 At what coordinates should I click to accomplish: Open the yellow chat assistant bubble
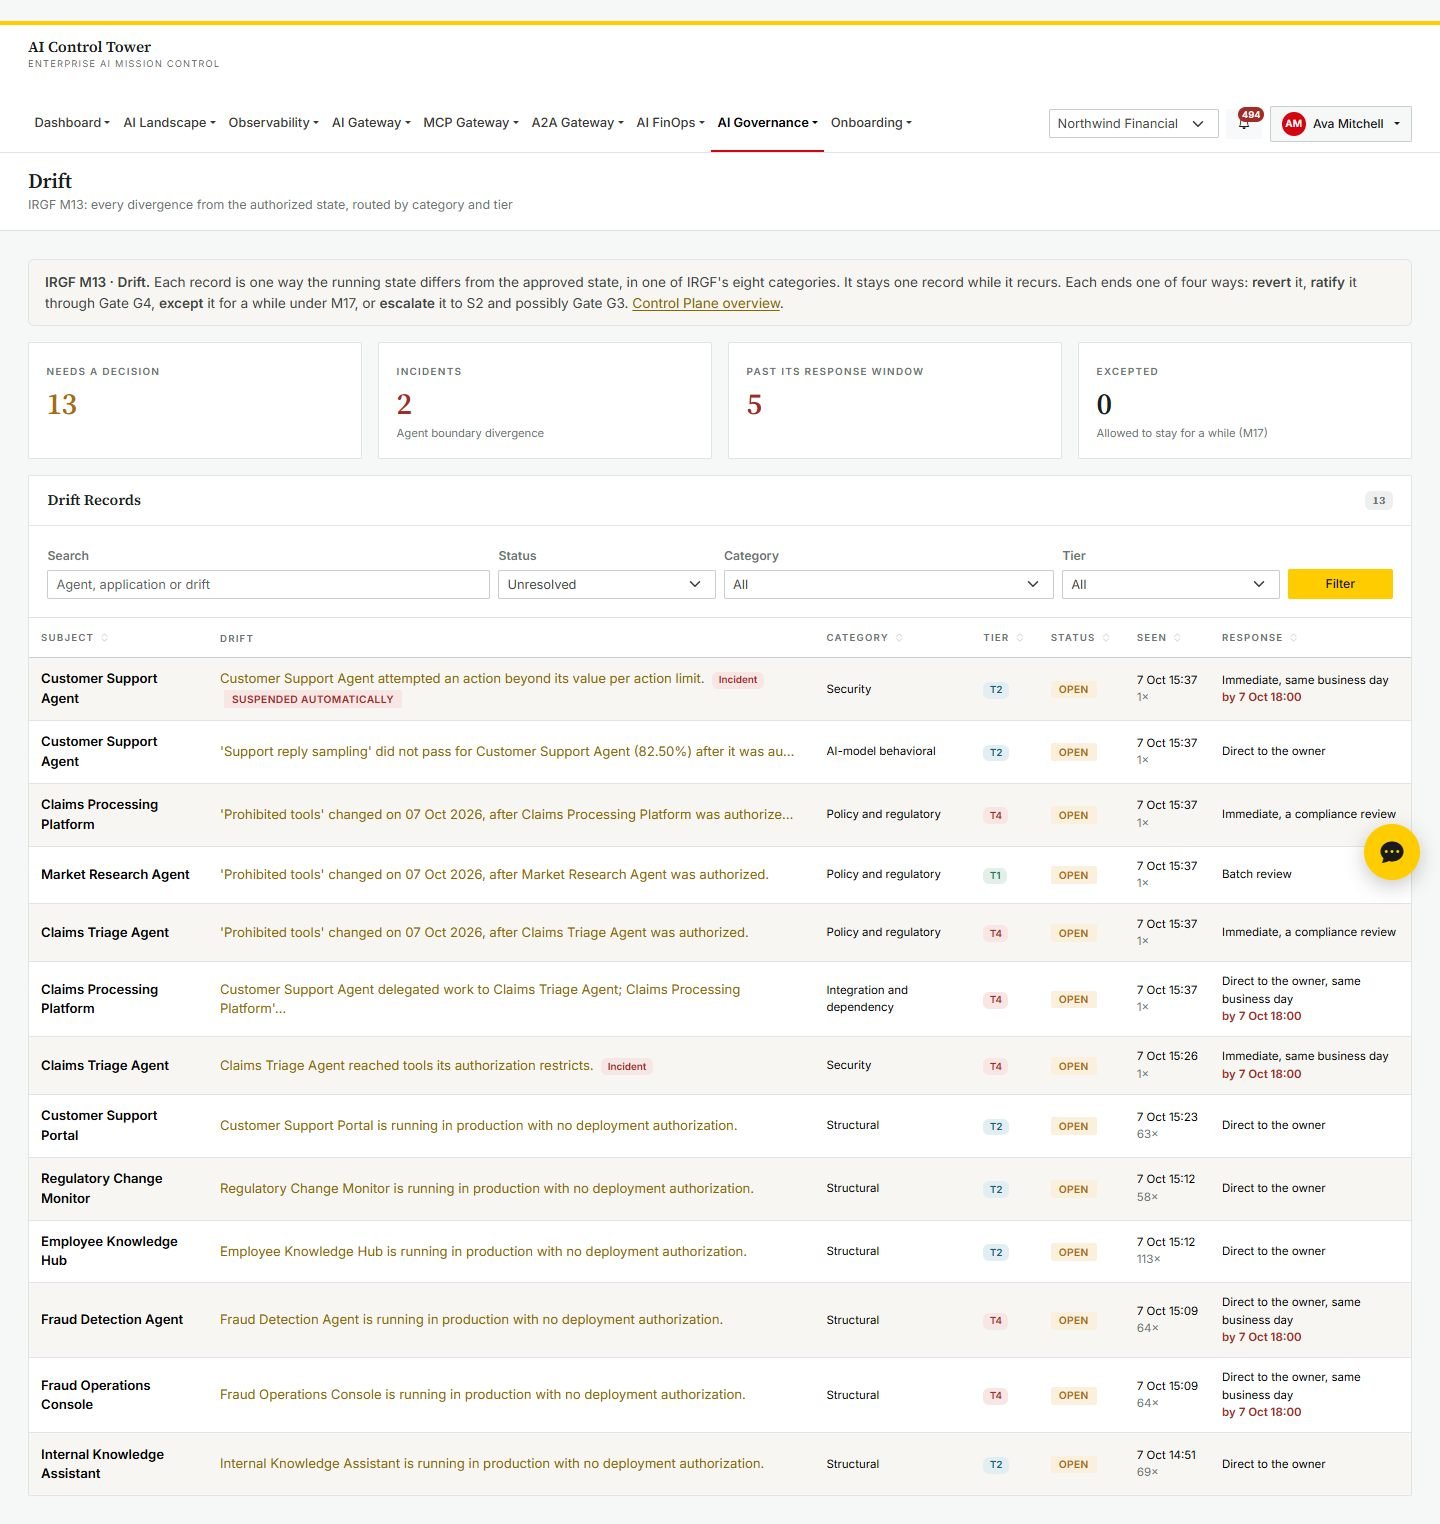pos(1391,852)
